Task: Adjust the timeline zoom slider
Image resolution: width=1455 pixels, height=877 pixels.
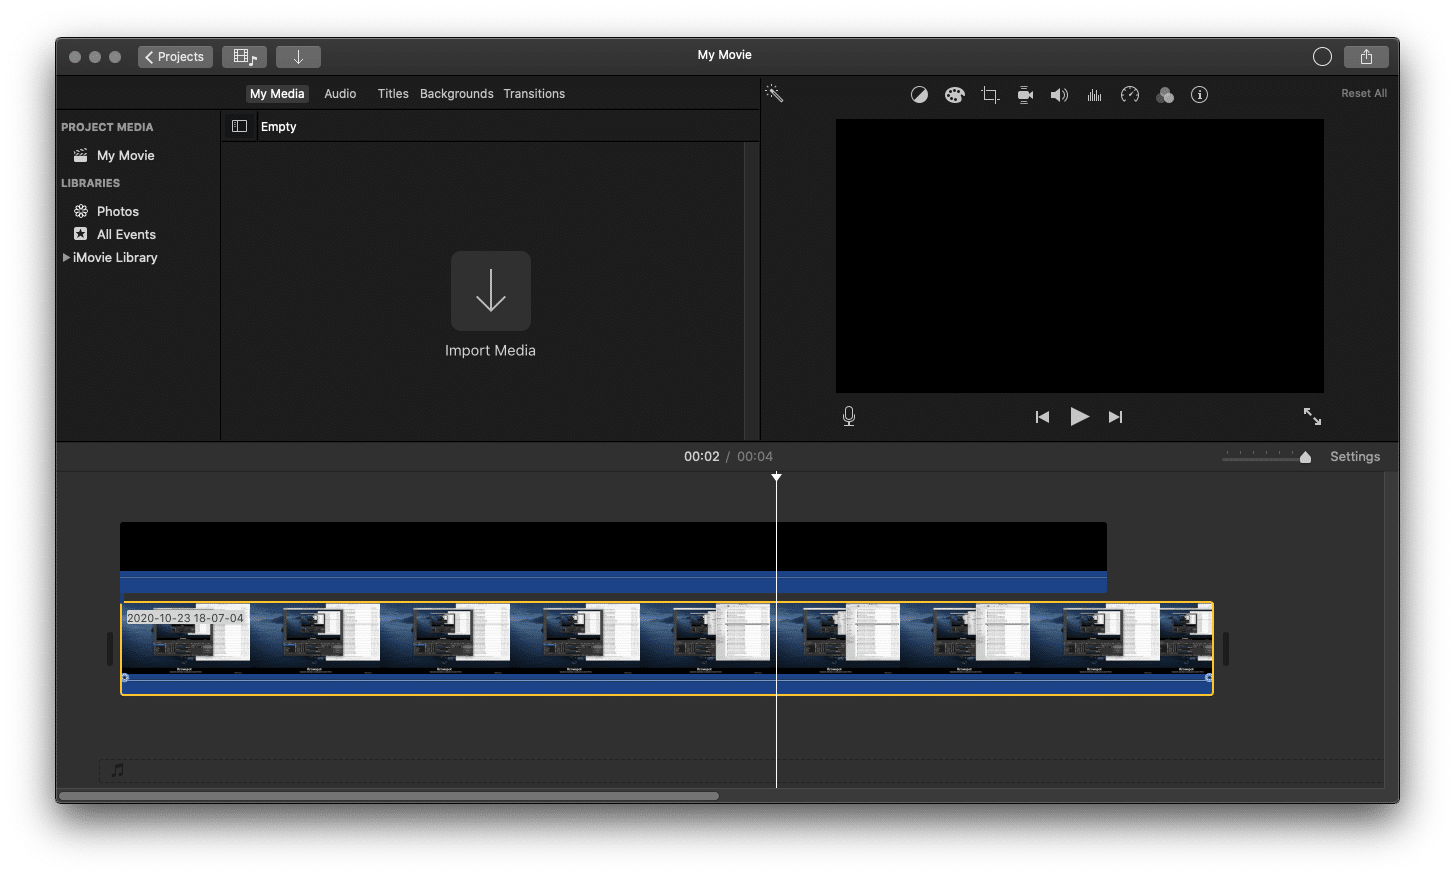Action: [x=1304, y=457]
